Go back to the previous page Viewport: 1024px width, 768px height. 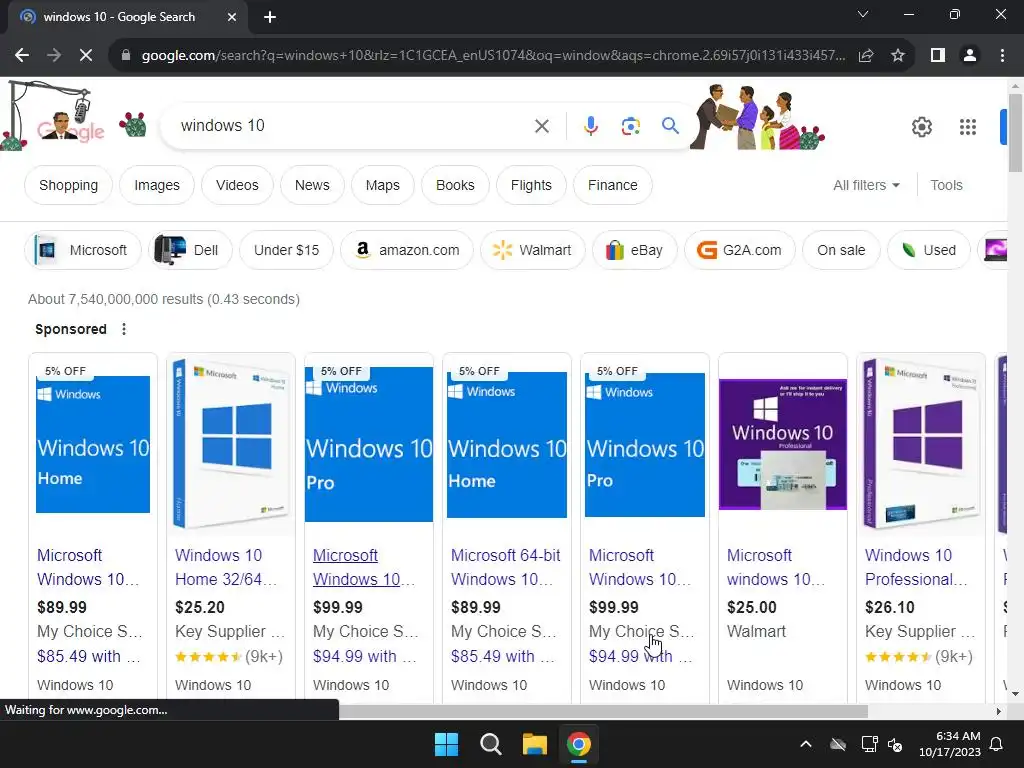click(22, 56)
